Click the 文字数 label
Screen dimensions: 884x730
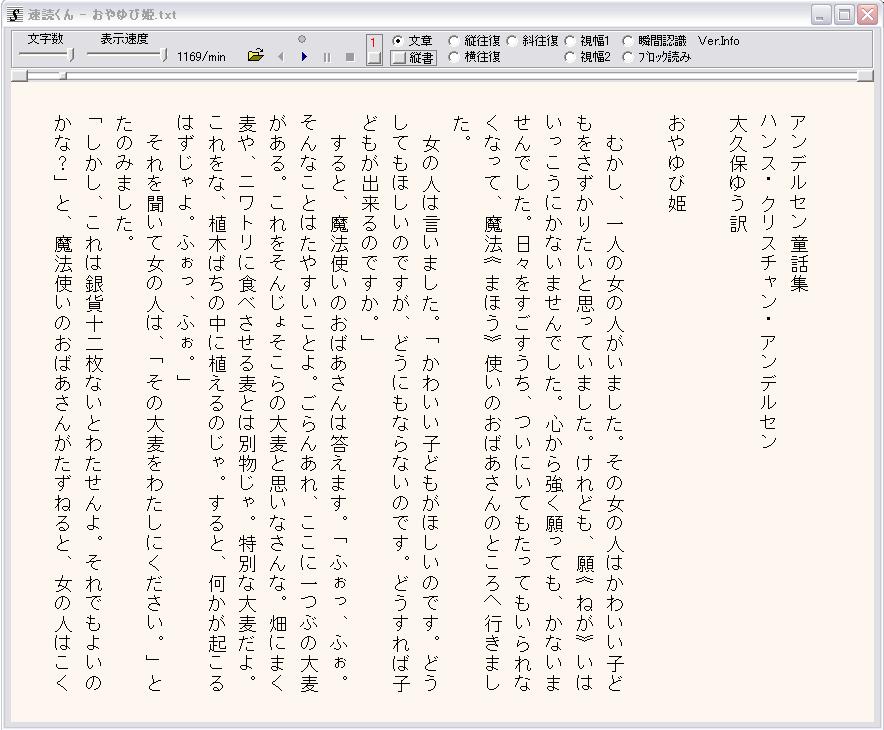[45, 39]
